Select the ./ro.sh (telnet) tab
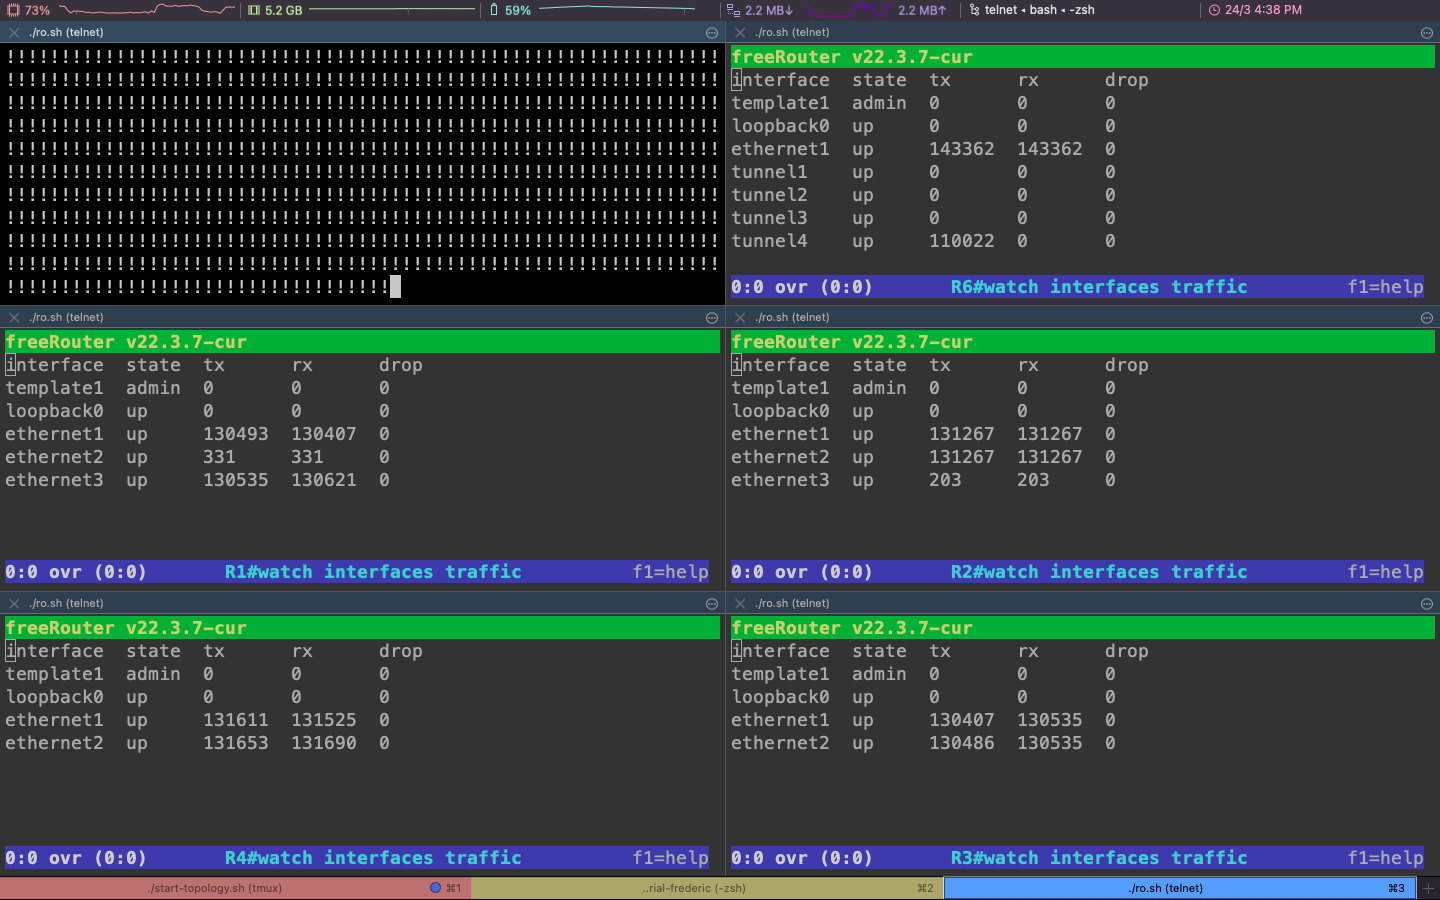This screenshot has width=1440, height=900. point(1165,888)
